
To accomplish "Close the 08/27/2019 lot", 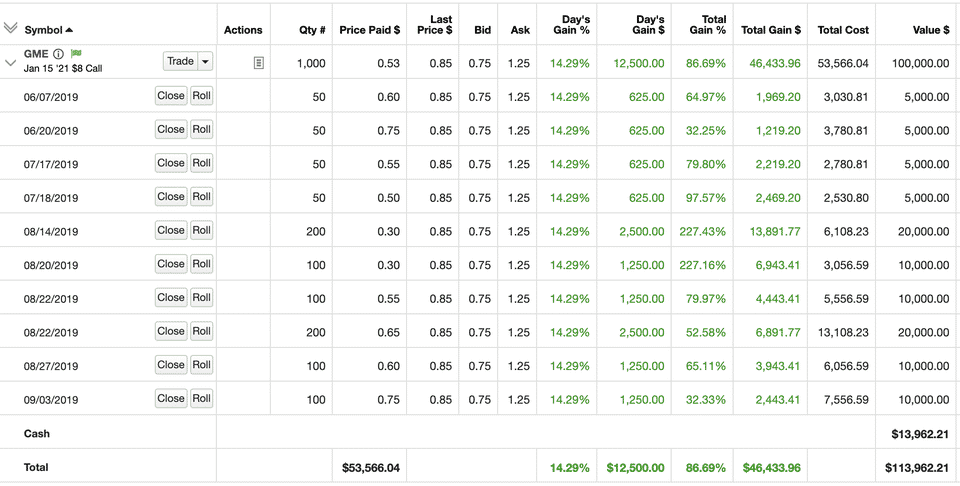I will [171, 365].
